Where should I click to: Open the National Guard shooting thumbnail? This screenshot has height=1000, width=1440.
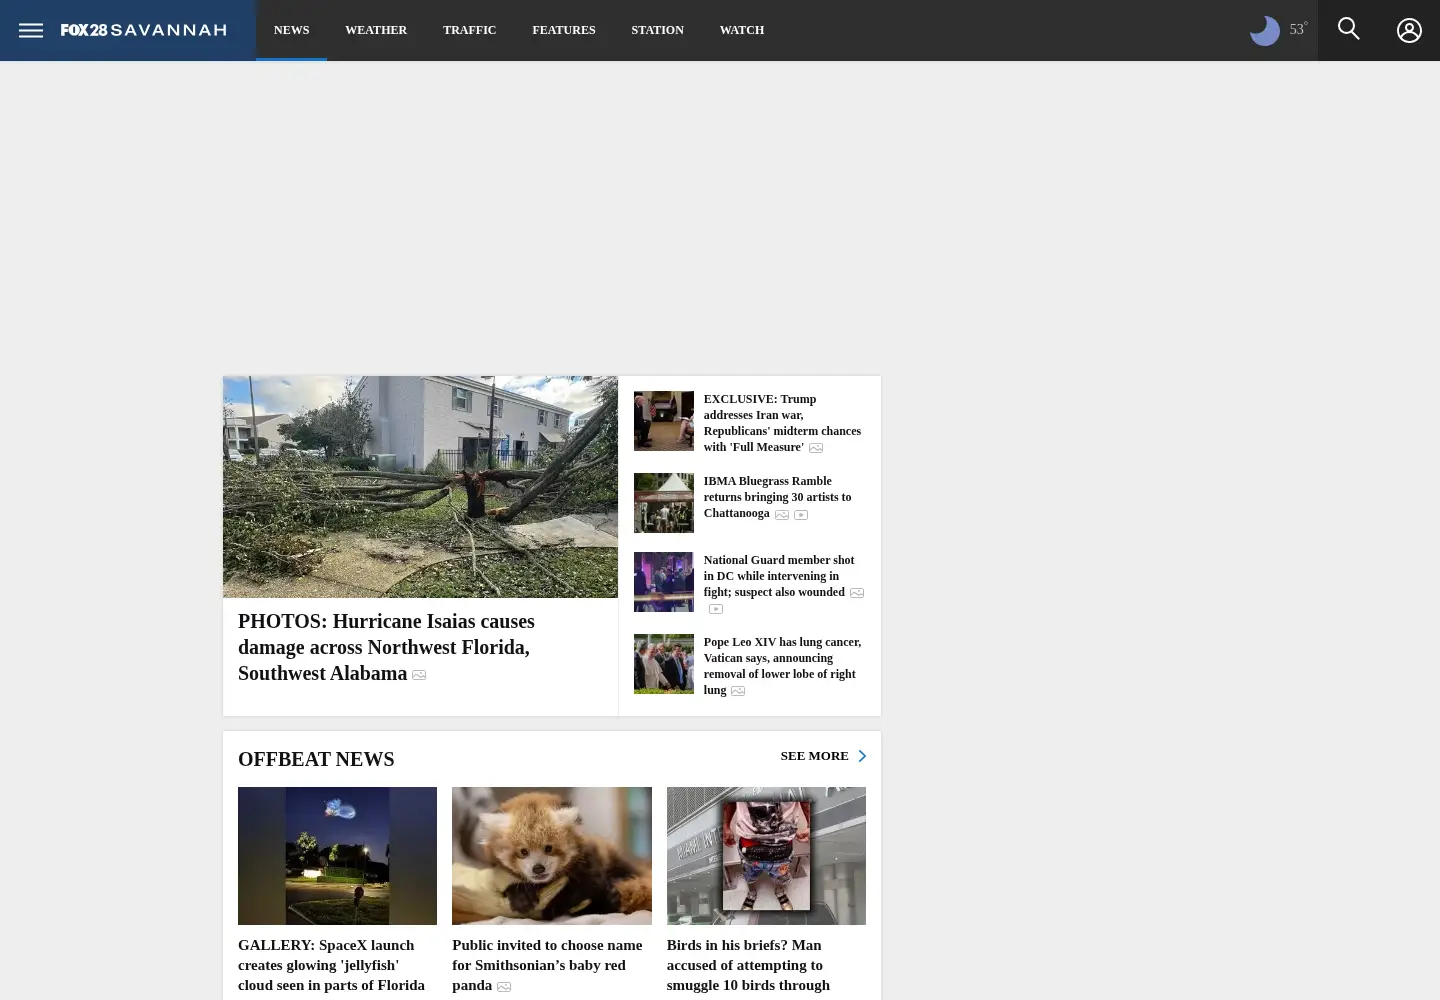coord(663,582)
